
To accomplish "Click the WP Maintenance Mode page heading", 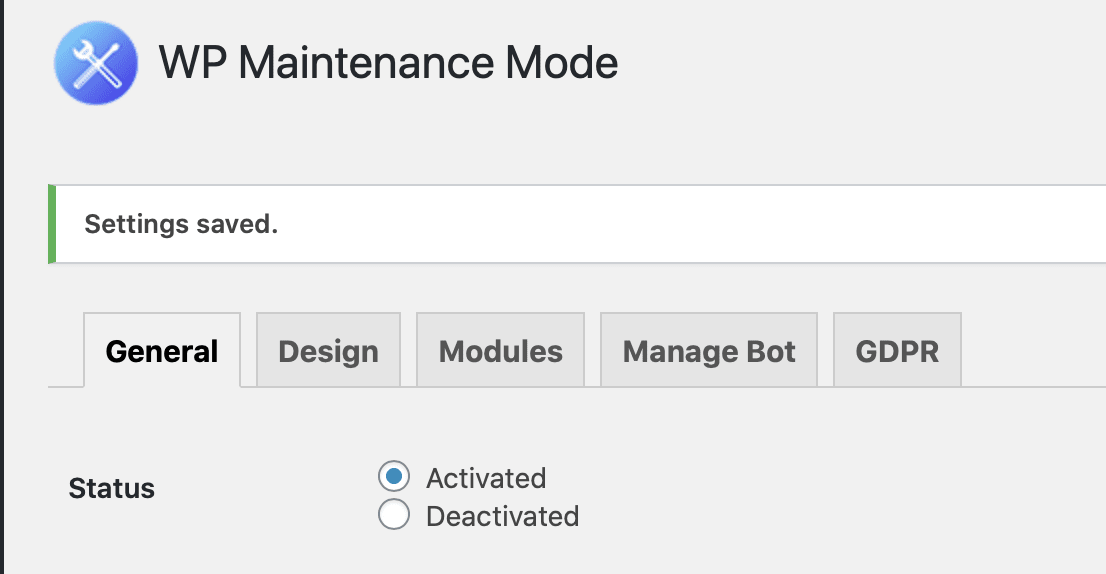I will (x=388, y=63).
